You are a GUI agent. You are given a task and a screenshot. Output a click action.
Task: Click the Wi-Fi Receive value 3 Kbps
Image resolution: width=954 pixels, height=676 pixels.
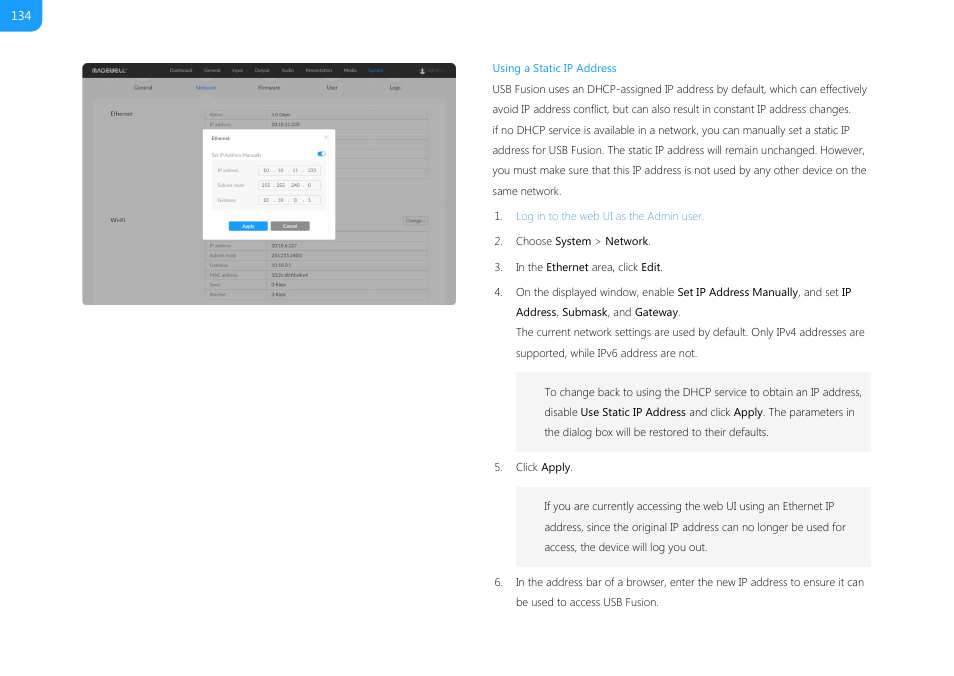279,294
